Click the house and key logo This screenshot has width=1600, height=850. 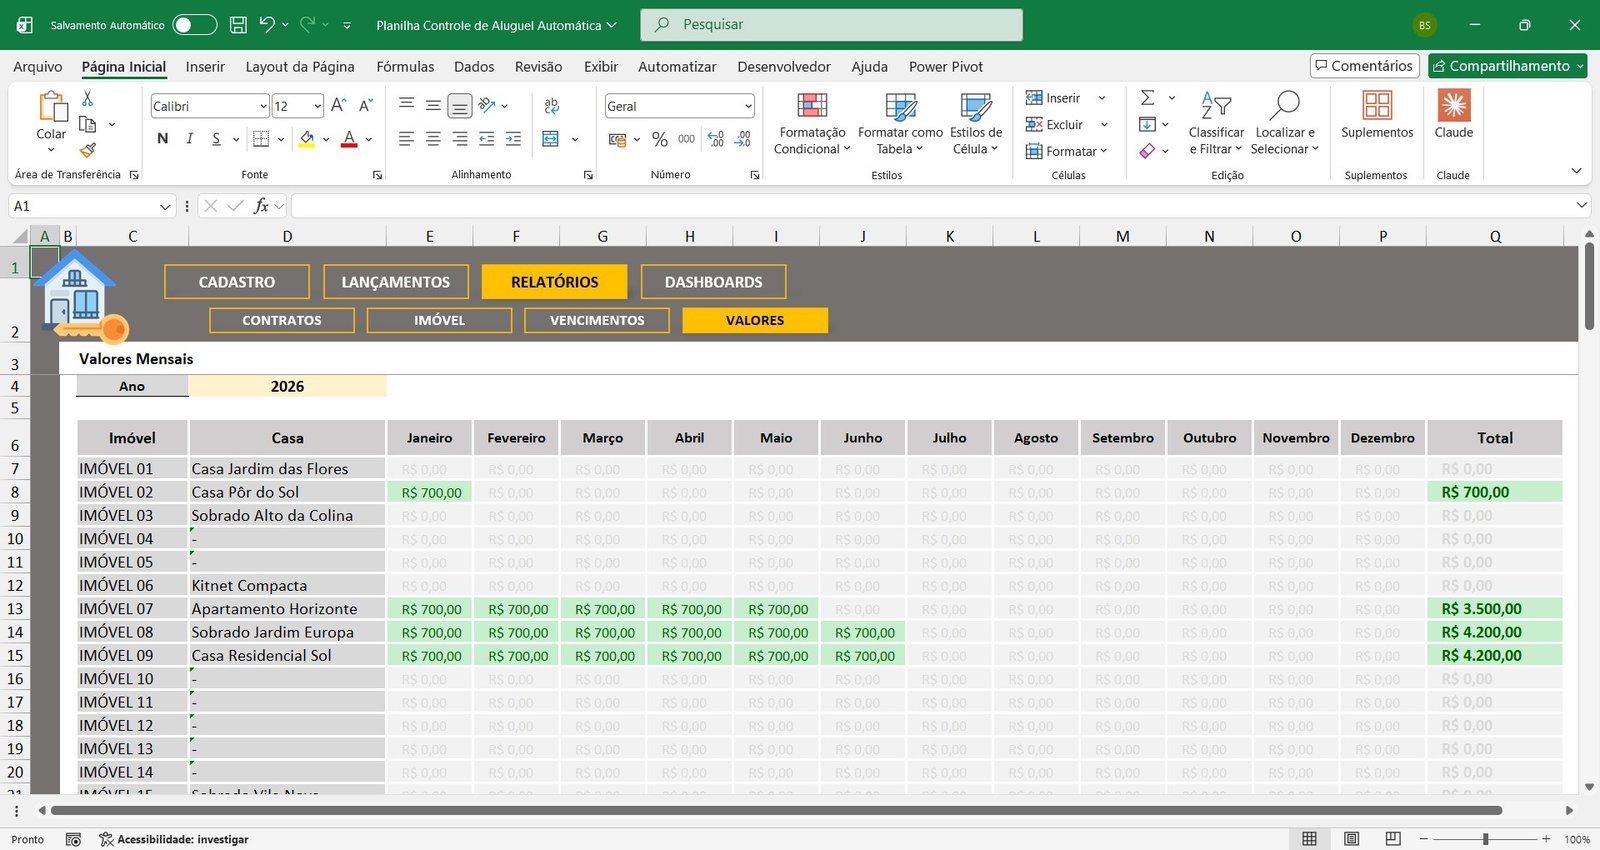(x=80, y=297)
